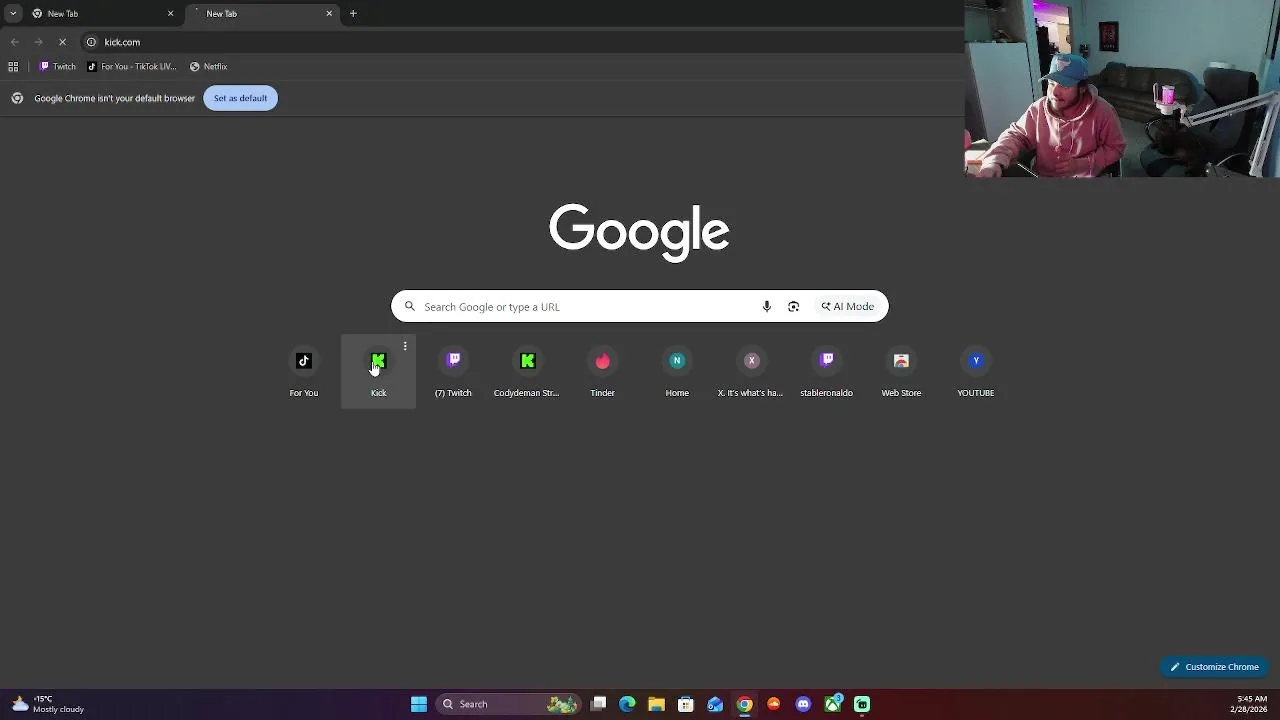Open the Netflix bookmark
1280x720 pixels.
click(209, 67)
